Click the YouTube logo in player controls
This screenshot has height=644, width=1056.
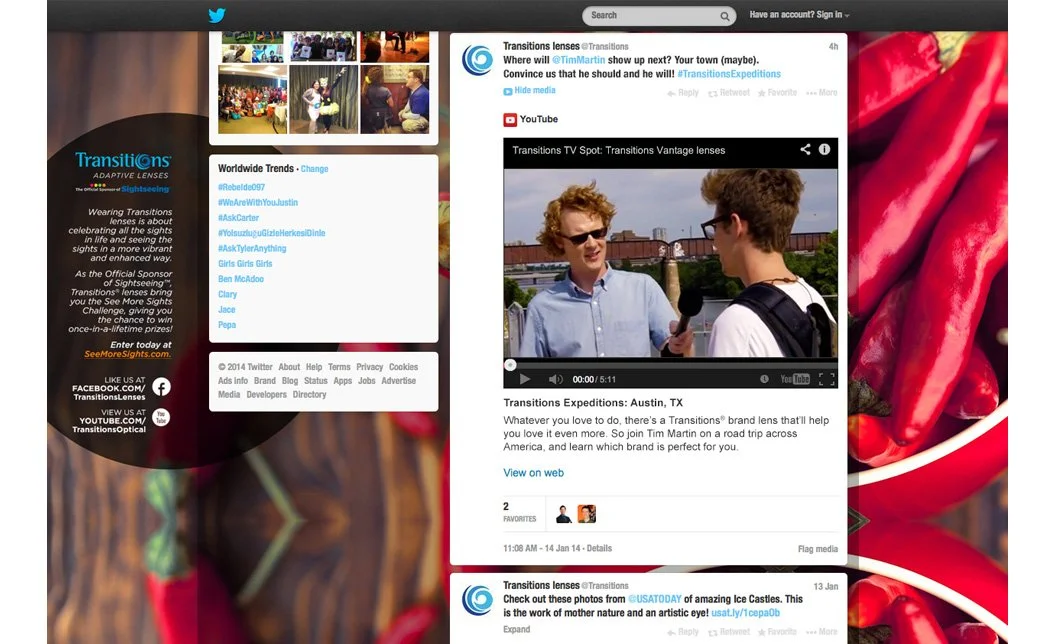pyautogui.click(x=795, y=379)
